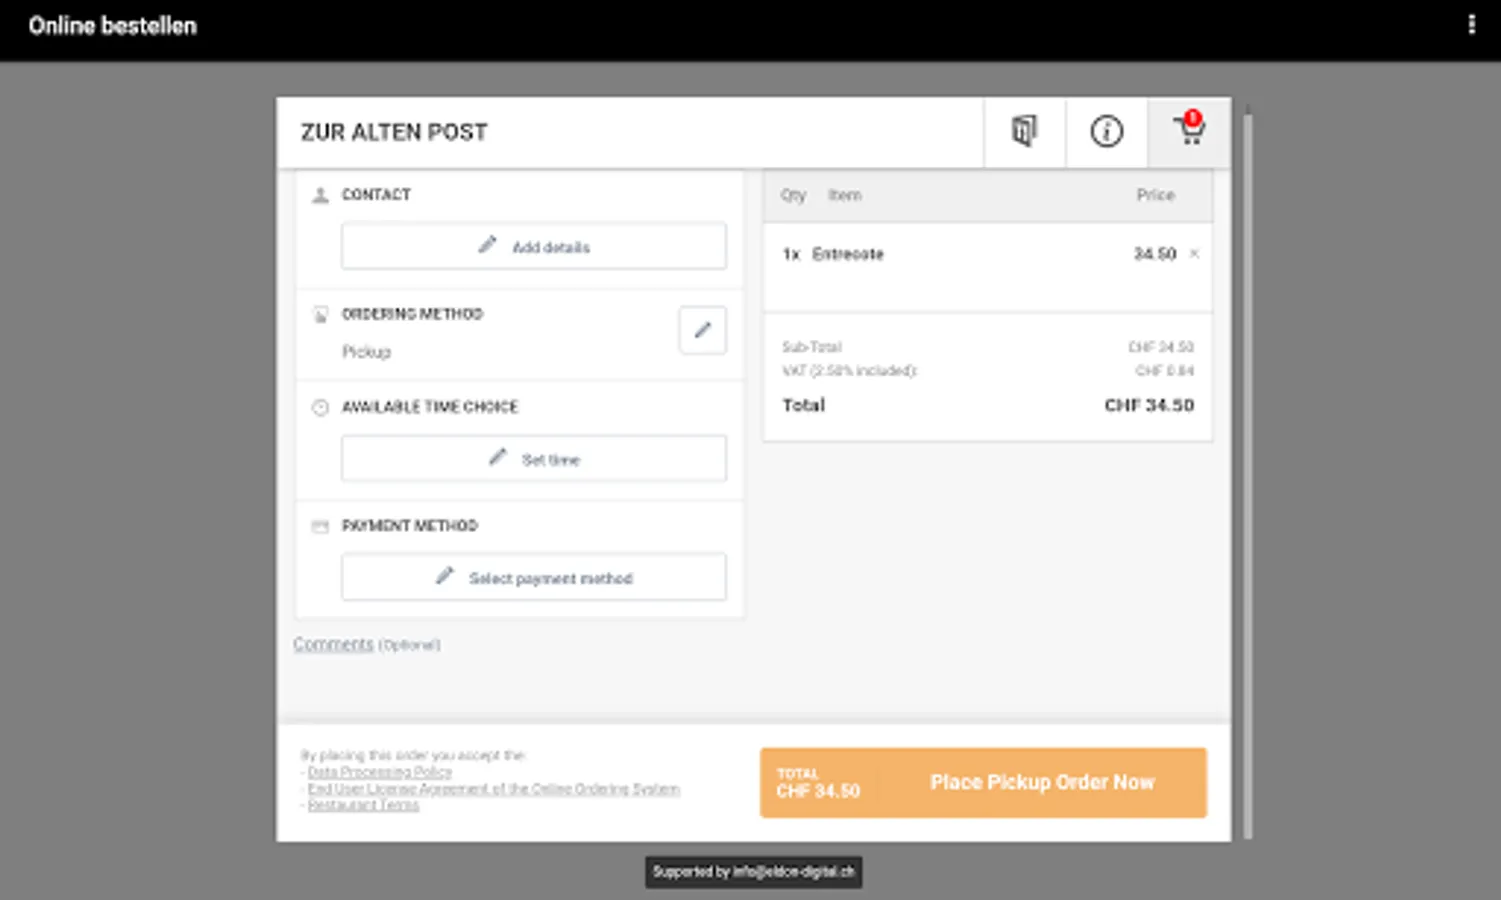Open the three-dot overflow menu
Viewport: 1501px width, 900px height.
pyautogui.click(x=1471, y=25)
